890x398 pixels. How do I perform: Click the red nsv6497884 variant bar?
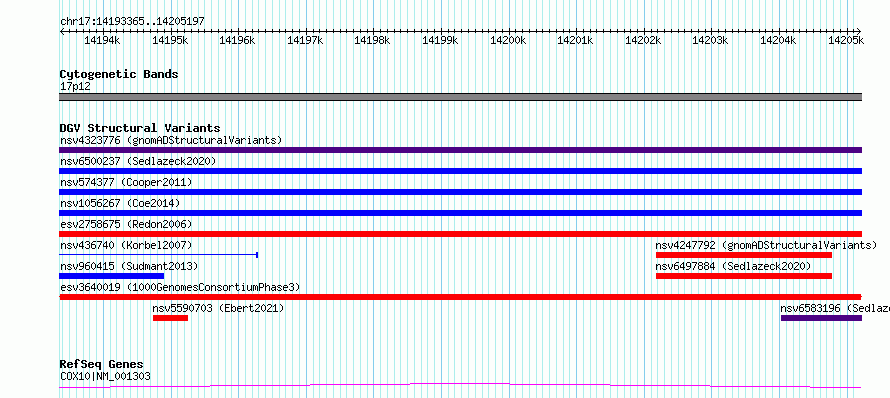click(744, 276)
